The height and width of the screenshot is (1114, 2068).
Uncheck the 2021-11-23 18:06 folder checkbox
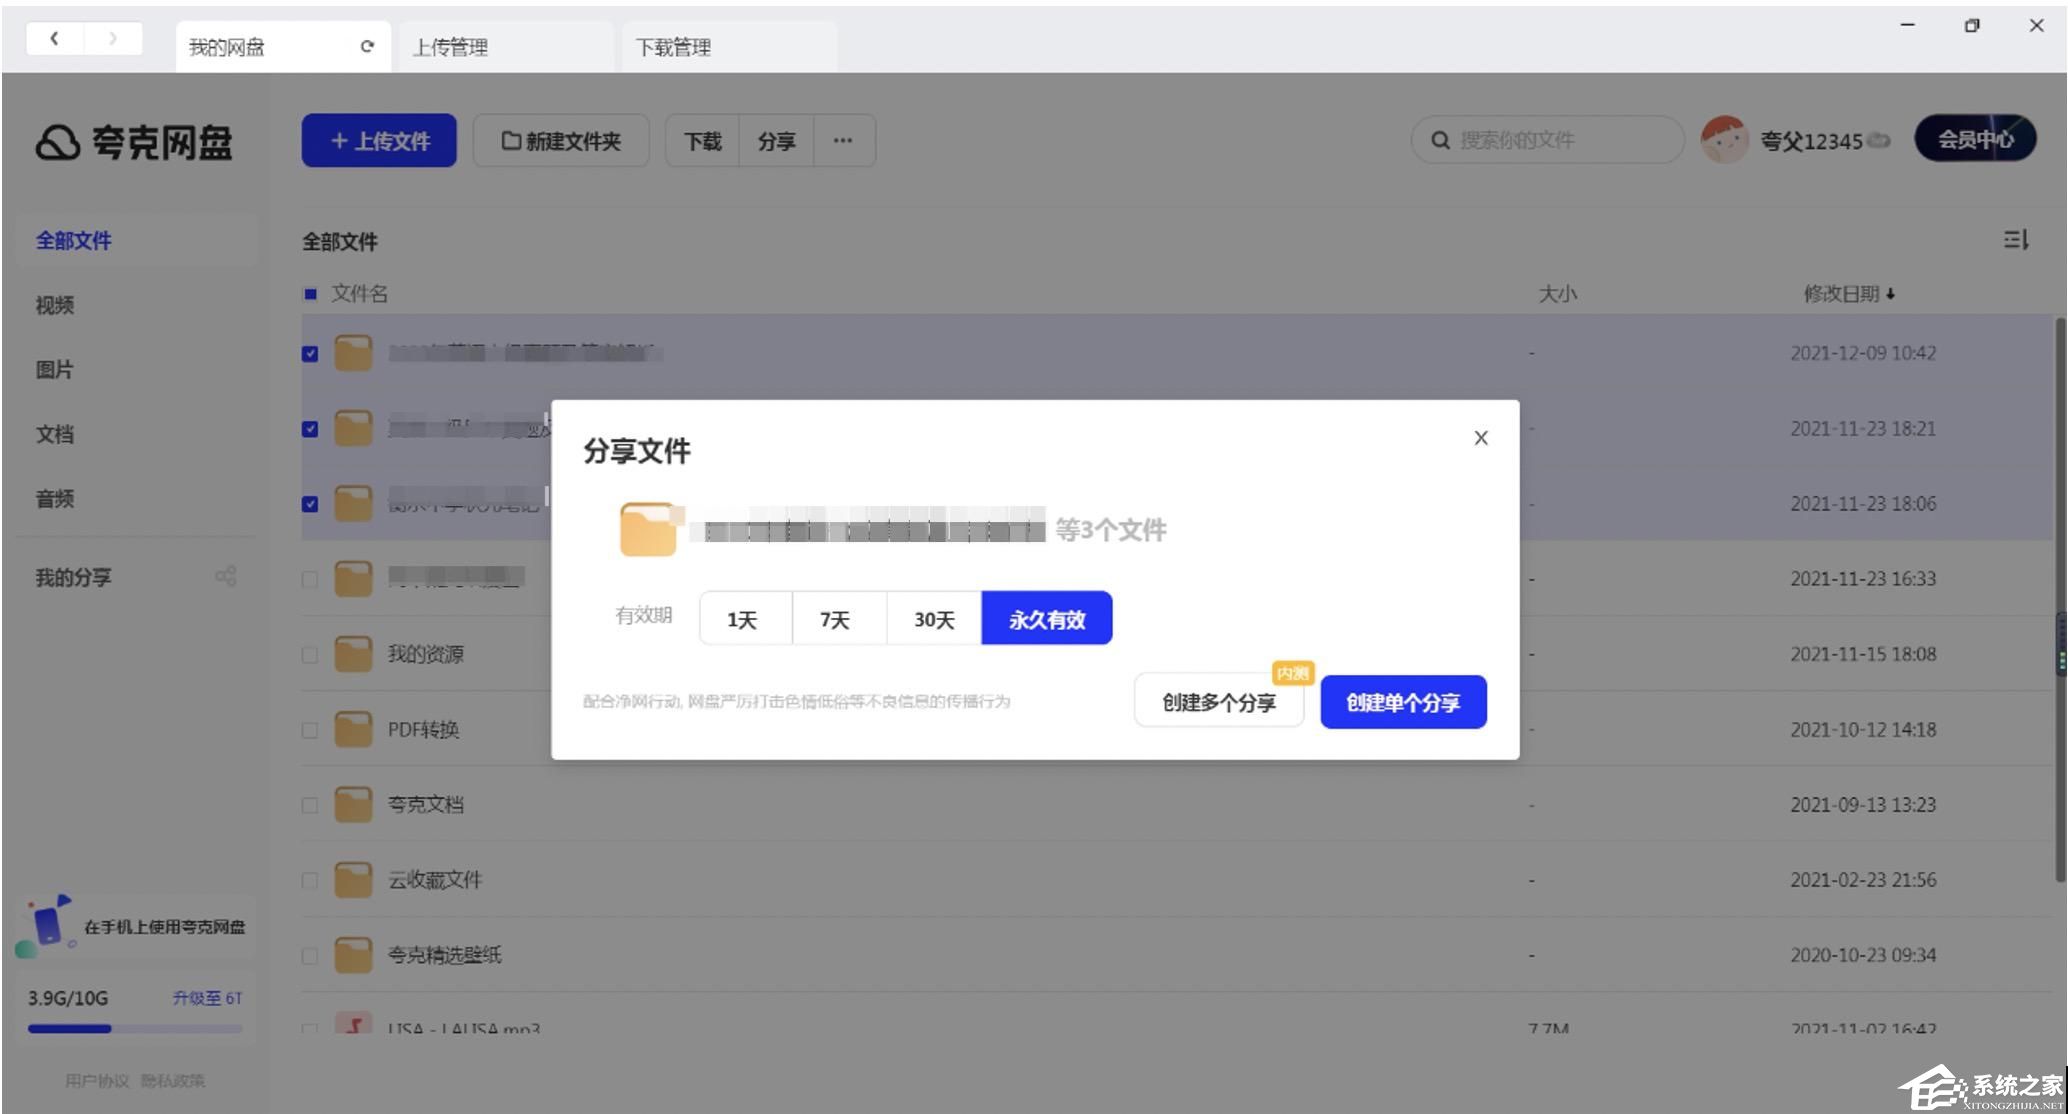[310, 504]
